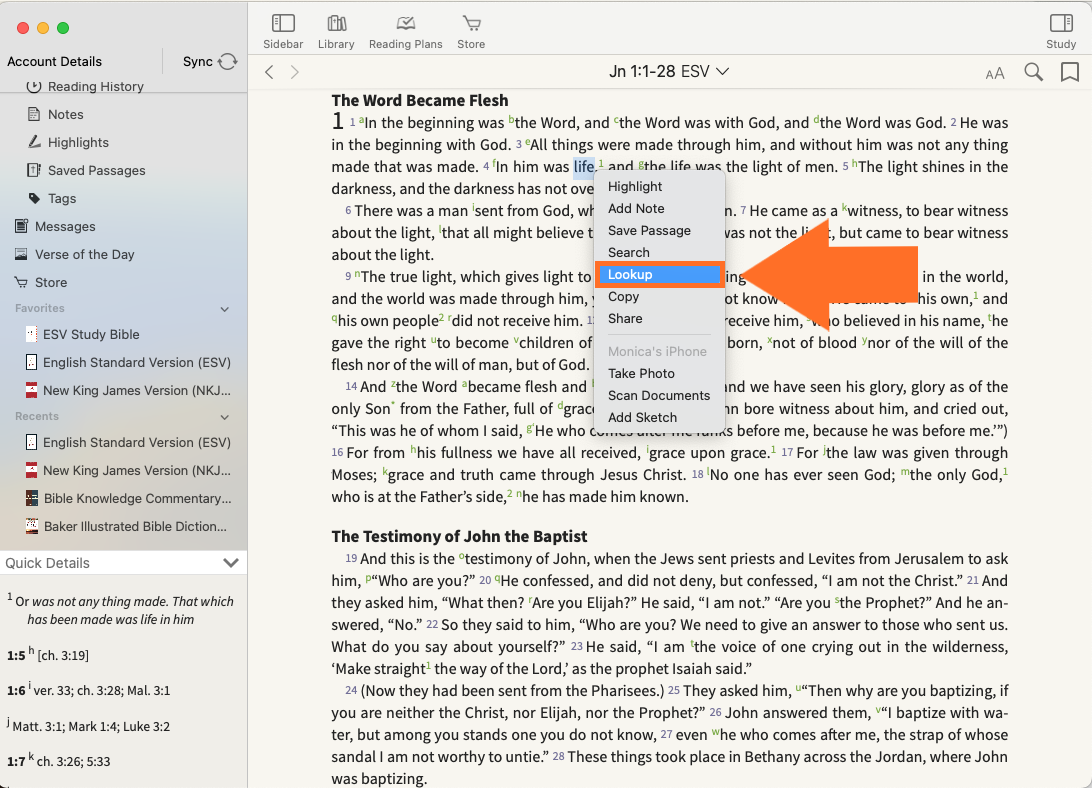Go back with left chevron arrow
1092x788 pixels.
(270, 72)
